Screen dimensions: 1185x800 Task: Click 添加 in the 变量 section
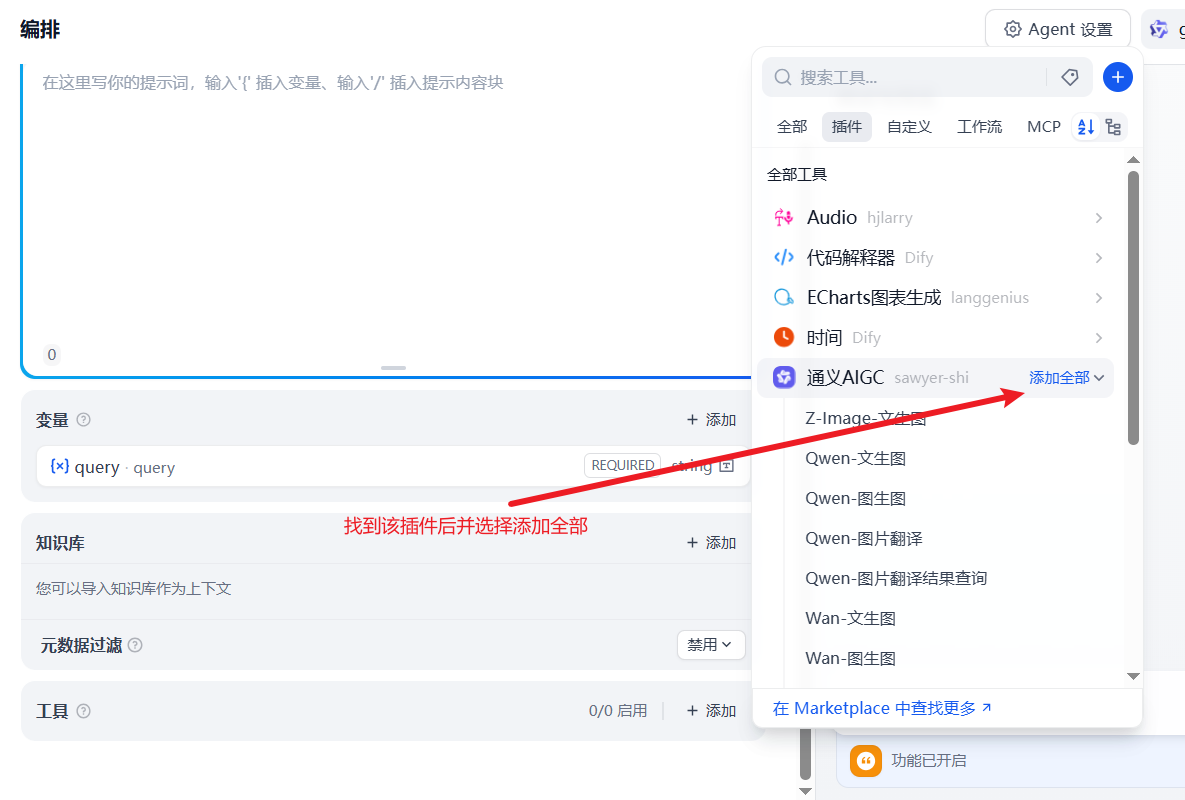click(711, 419)
